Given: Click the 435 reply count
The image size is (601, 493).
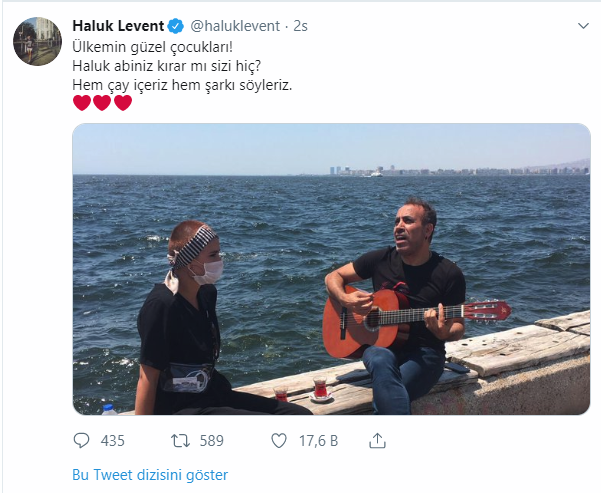Looking at the screenshot, I should pyautogui.click(x=113, y=440).
